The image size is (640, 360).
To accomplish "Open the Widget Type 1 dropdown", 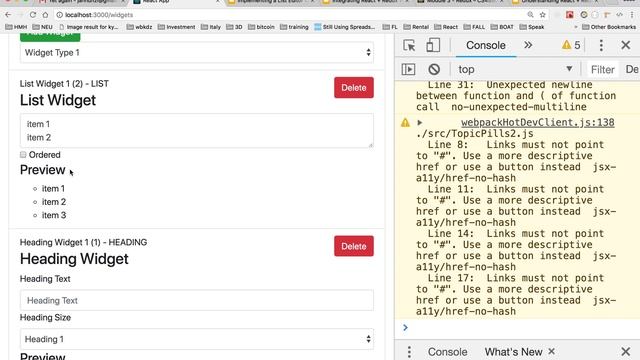I will (x=197, y=53).
